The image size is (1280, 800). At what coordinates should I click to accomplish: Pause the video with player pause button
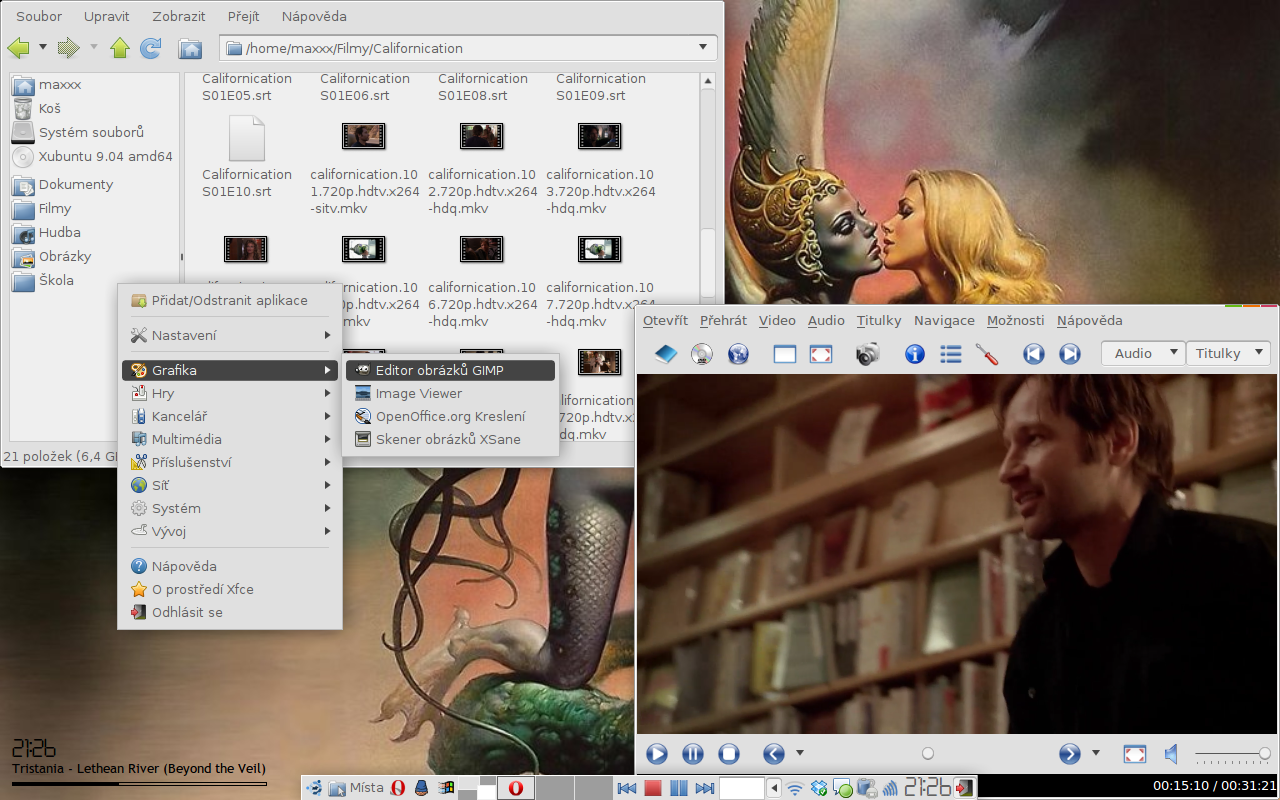(692, 754)
